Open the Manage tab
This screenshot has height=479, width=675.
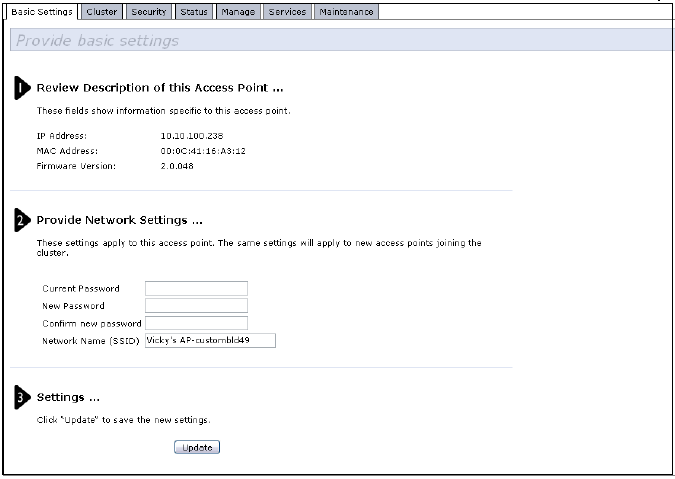point(237,12)
